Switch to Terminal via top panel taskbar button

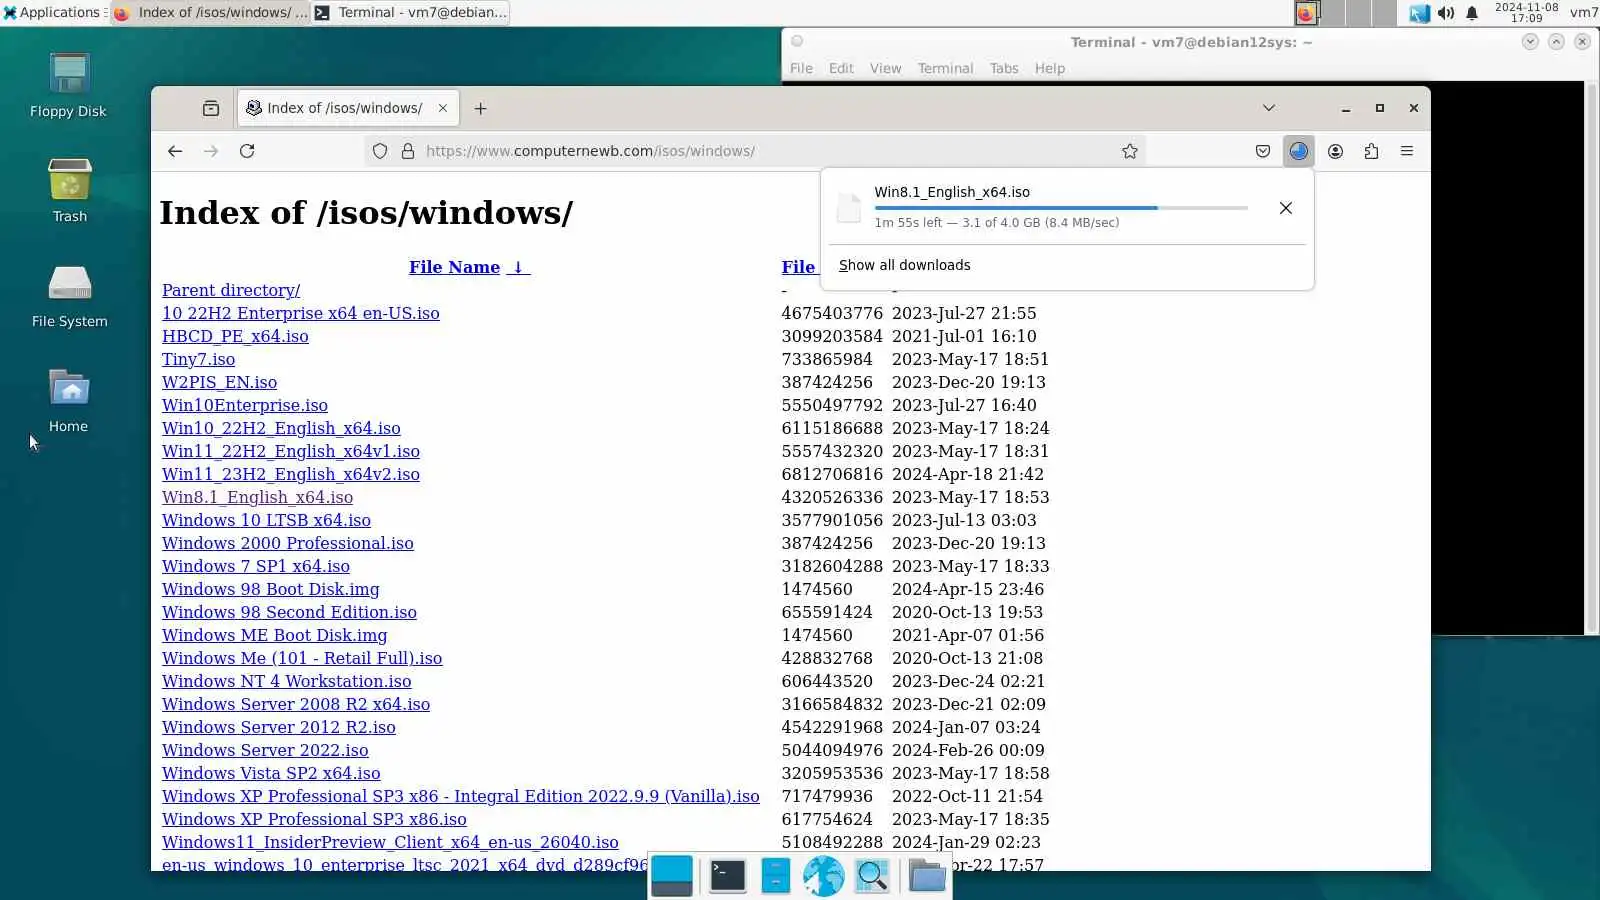pyautogui.click(x=411, y=13)
